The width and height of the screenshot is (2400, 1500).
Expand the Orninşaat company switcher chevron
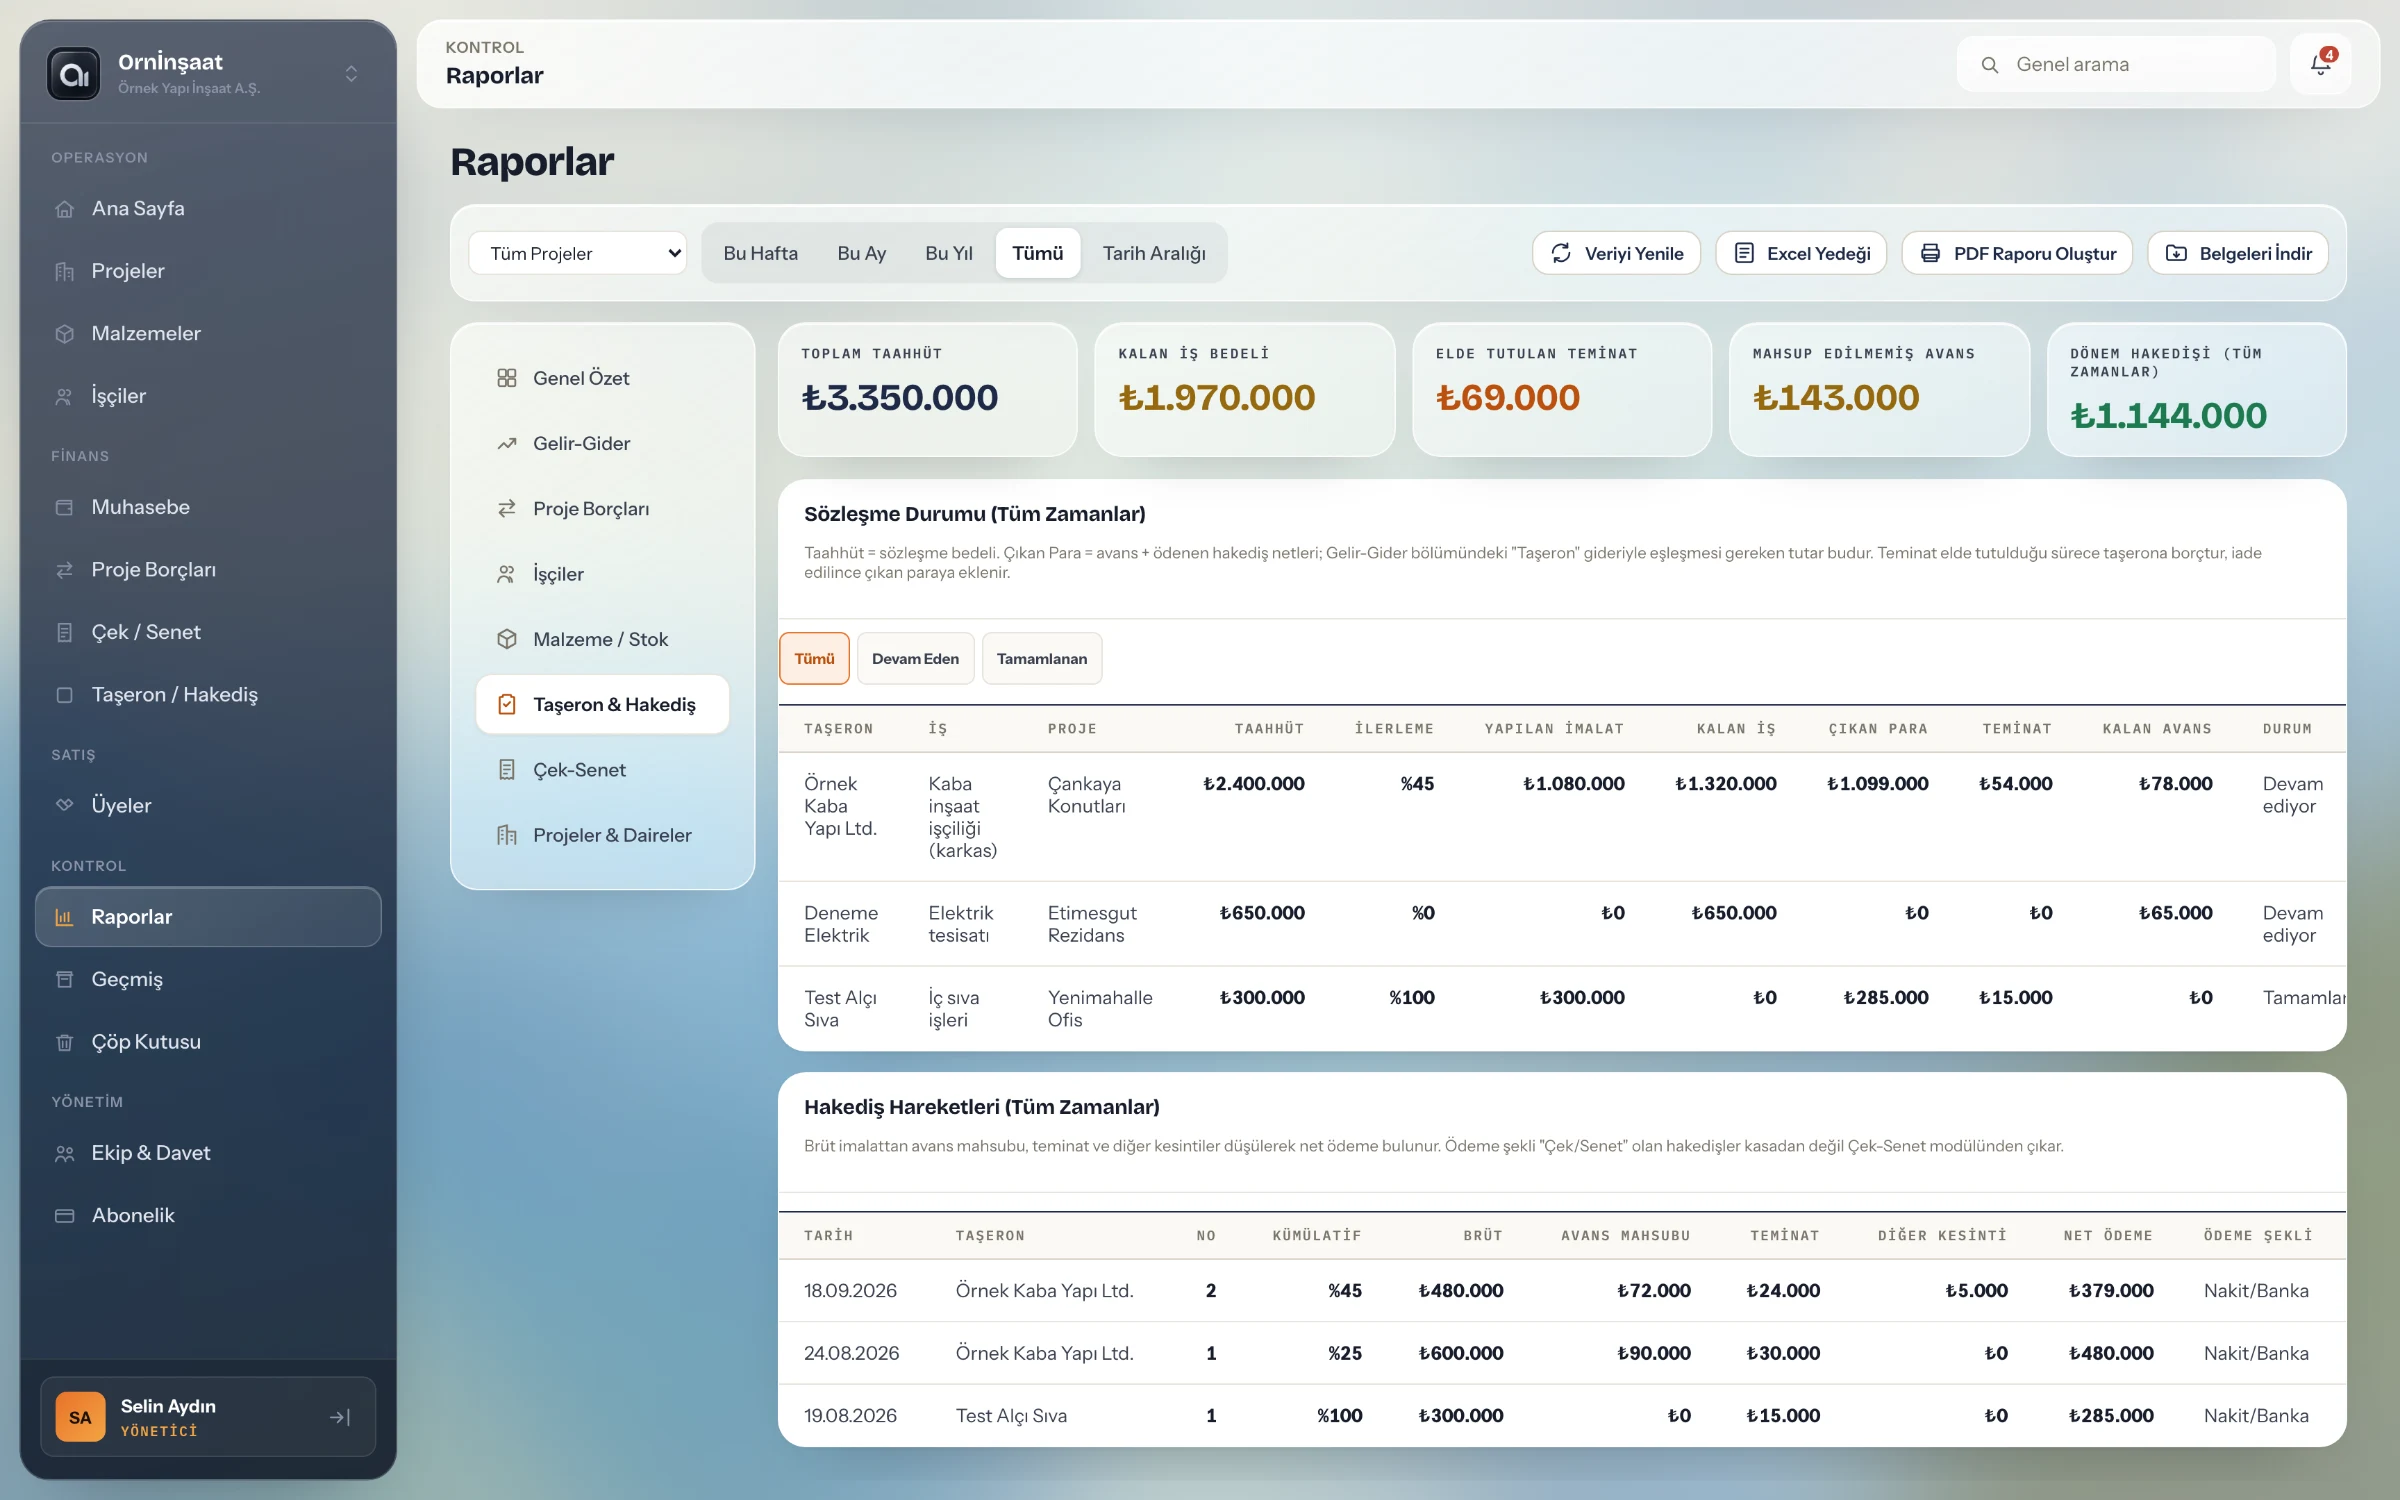click(x=351, y=74)
